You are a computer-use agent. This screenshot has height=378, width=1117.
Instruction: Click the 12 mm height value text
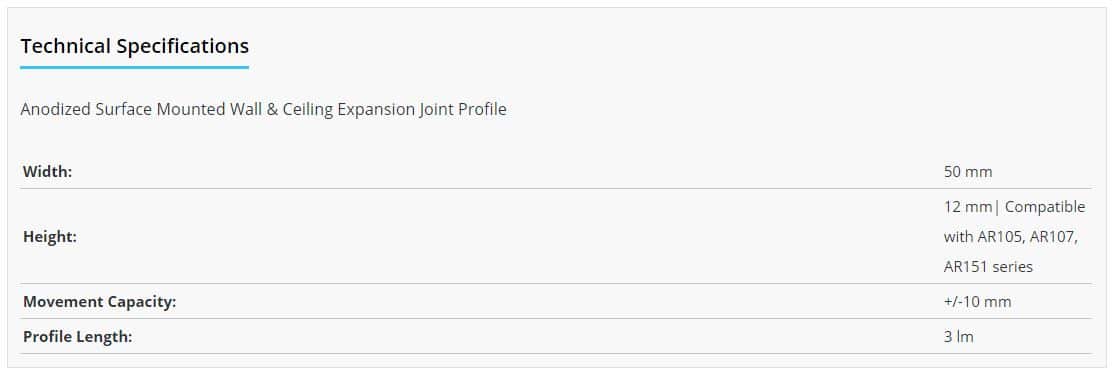967,207
